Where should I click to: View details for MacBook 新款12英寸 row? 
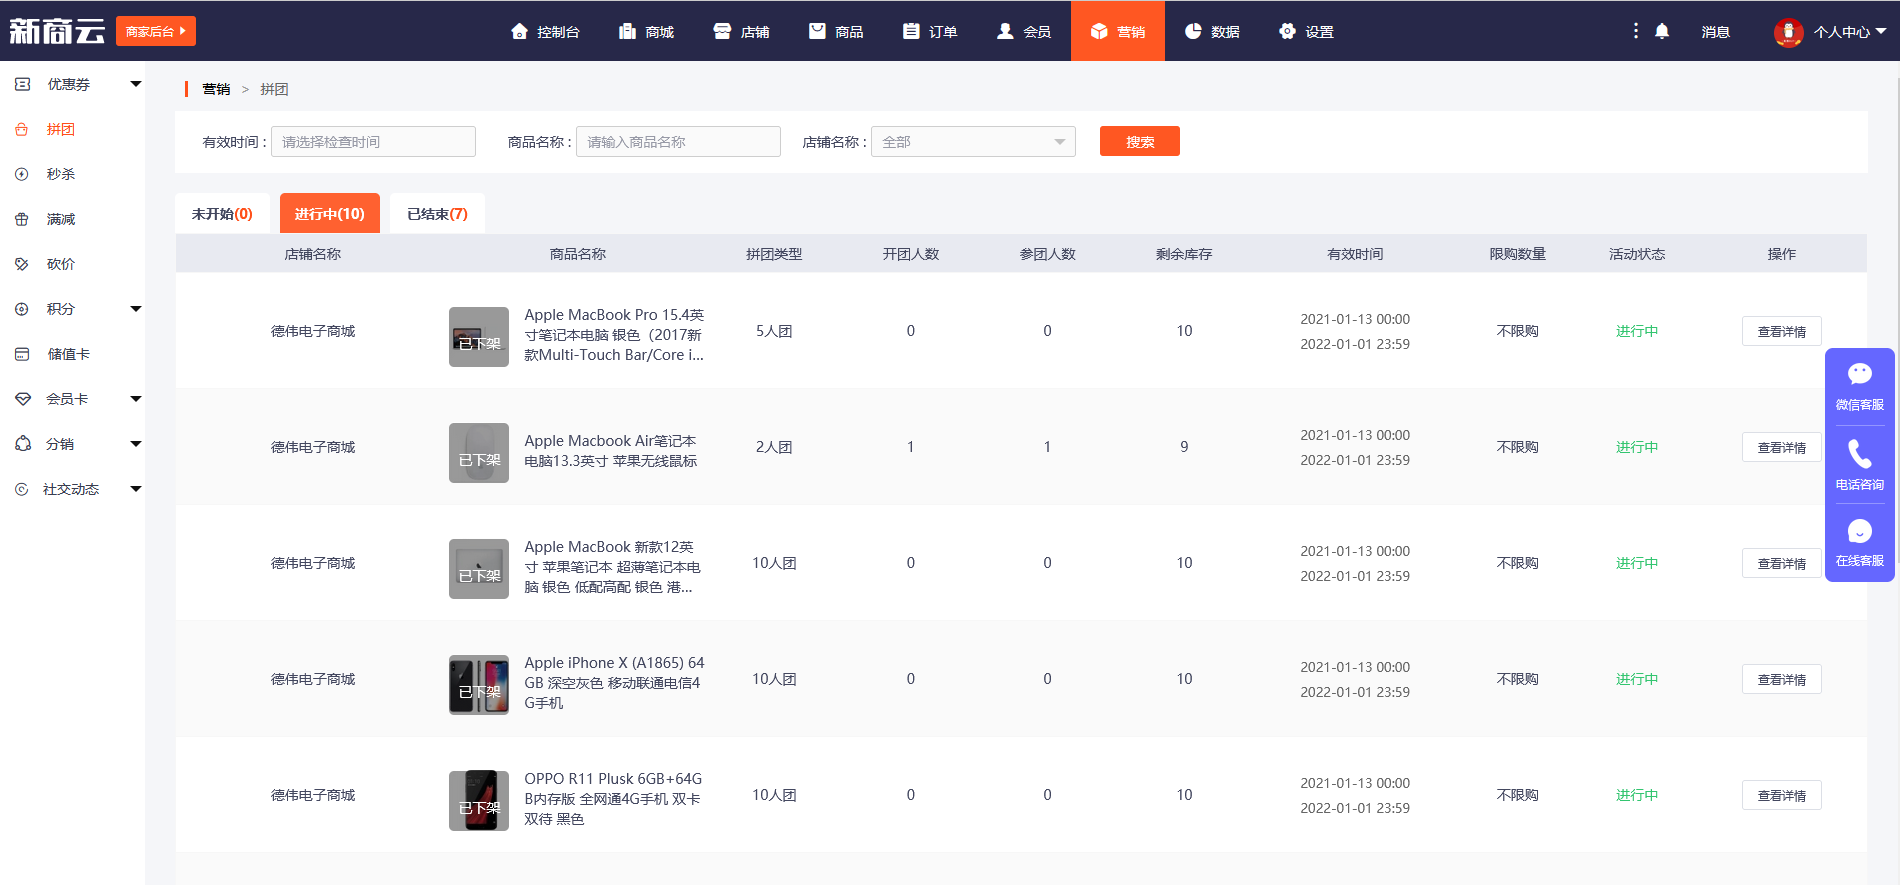coord(1782,563)
